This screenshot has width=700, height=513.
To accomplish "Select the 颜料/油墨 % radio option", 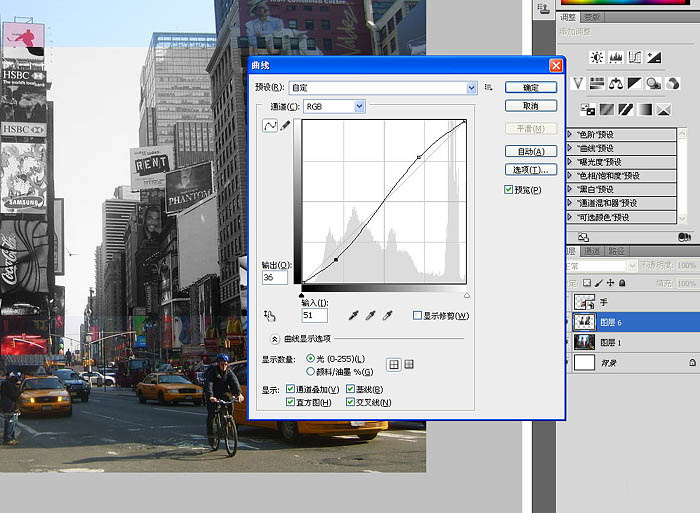I will click(310, 371).
